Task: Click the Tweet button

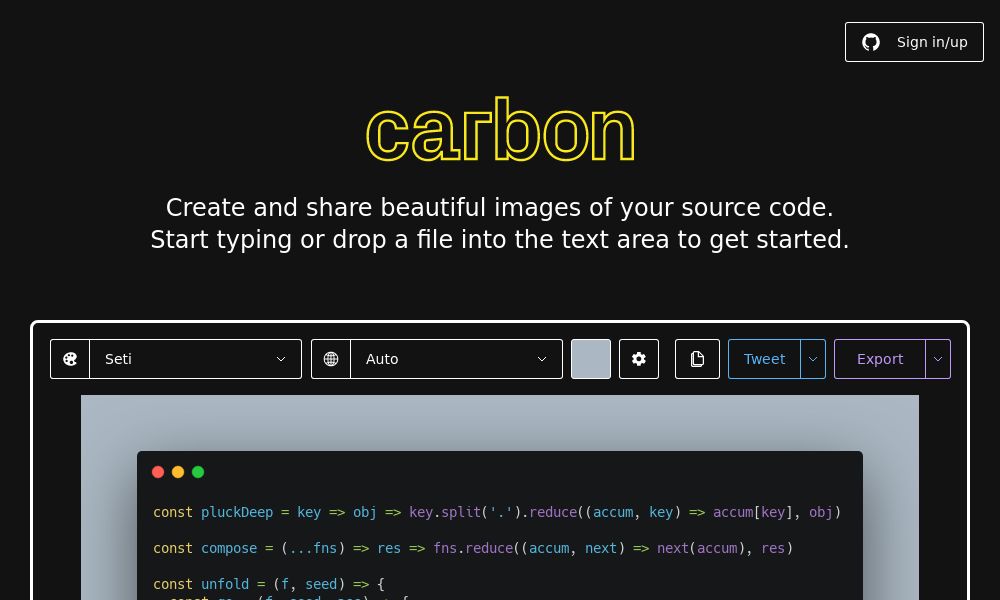Action: tap(764, 359)
